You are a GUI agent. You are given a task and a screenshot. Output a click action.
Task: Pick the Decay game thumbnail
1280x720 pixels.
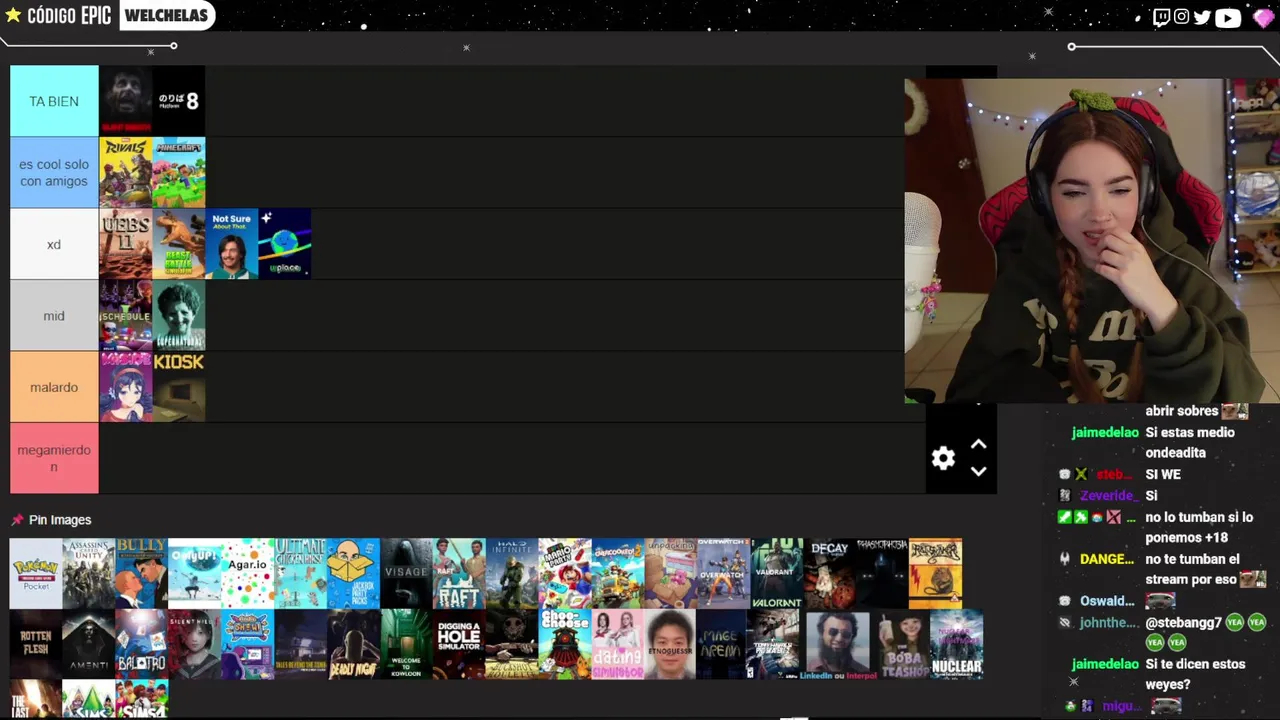click(830, 574)
